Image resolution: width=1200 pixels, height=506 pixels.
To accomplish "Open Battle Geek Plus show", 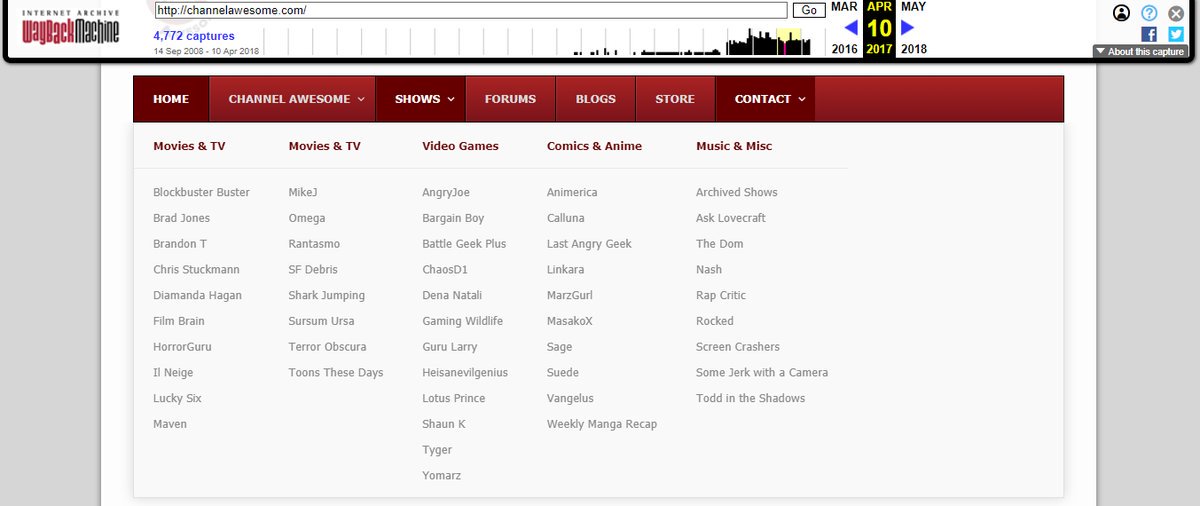I will [x=464, y=244].
